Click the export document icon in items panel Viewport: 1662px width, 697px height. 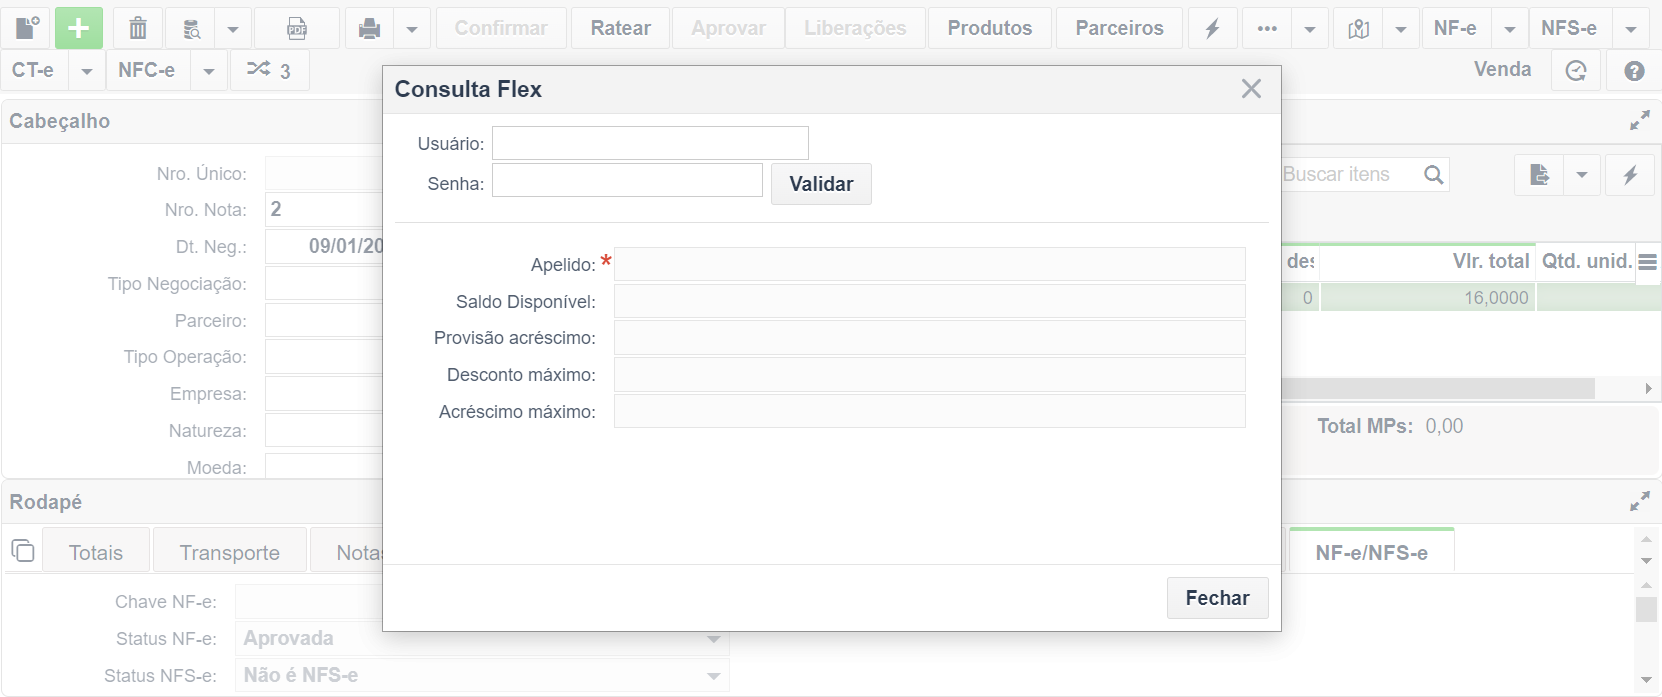(x=1539, y=175)
